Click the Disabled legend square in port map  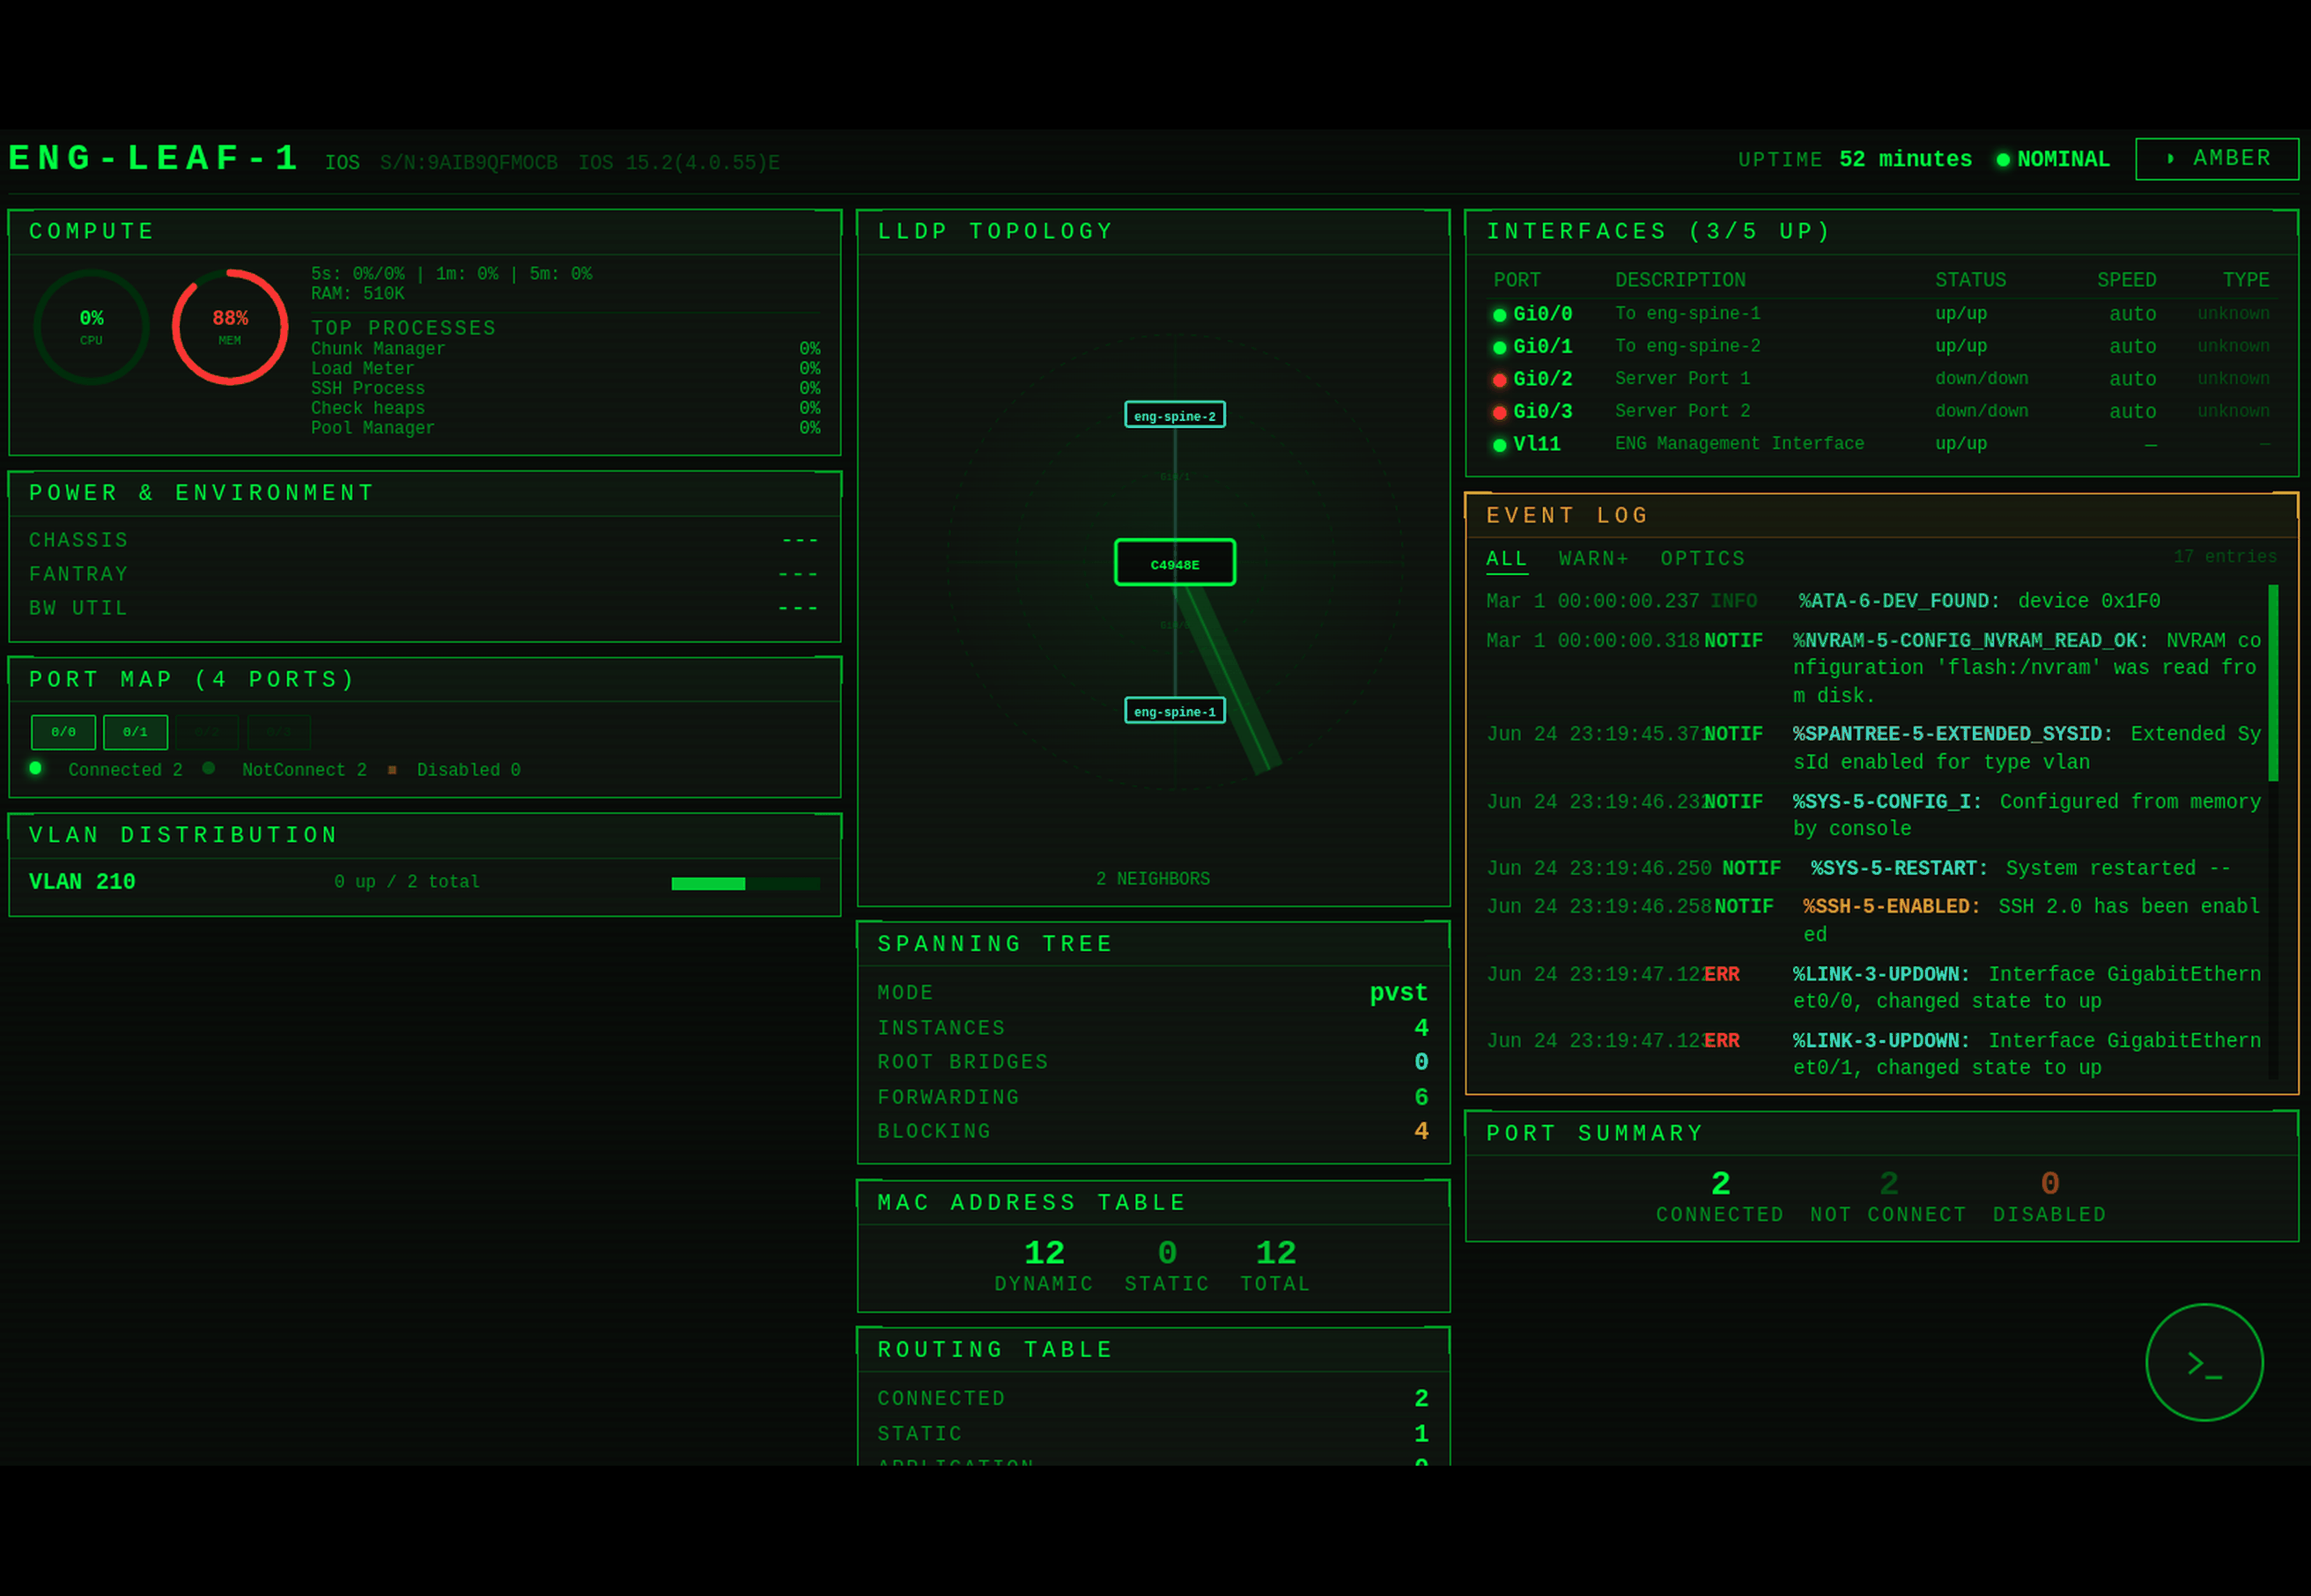tap(392, 770)
